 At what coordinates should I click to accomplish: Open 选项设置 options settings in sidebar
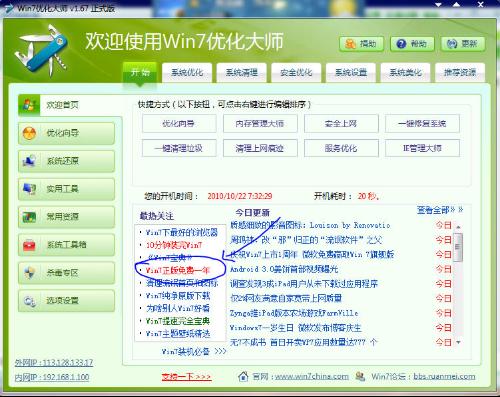pos(66,301)
